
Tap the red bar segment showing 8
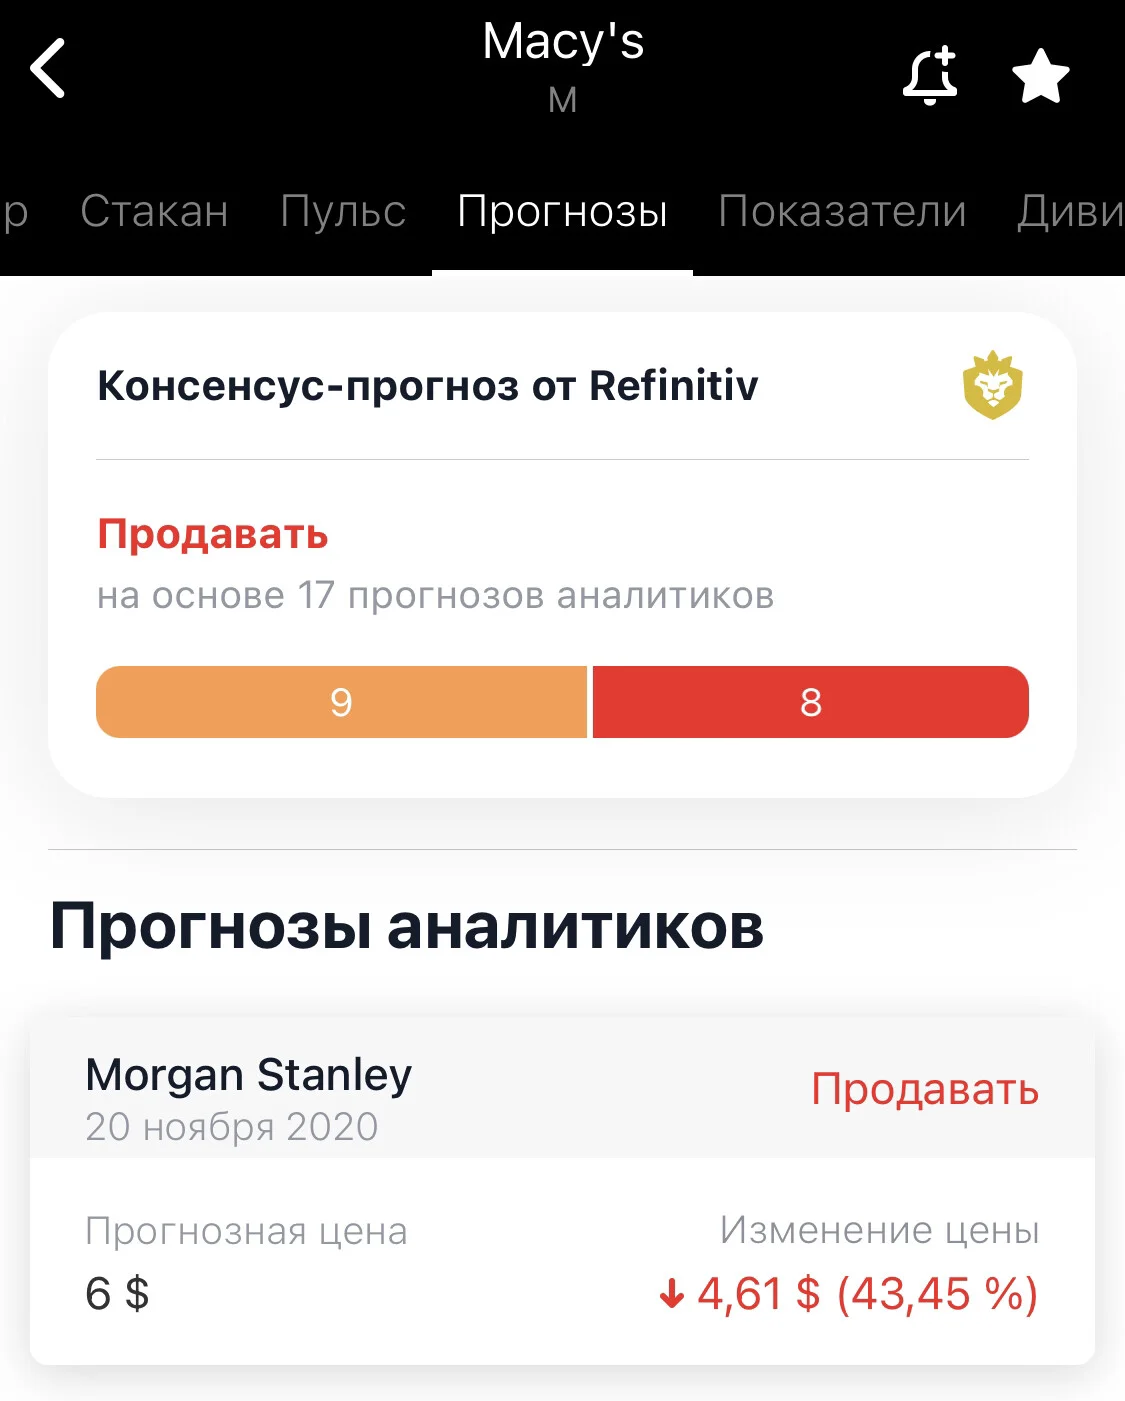(811, 702)
